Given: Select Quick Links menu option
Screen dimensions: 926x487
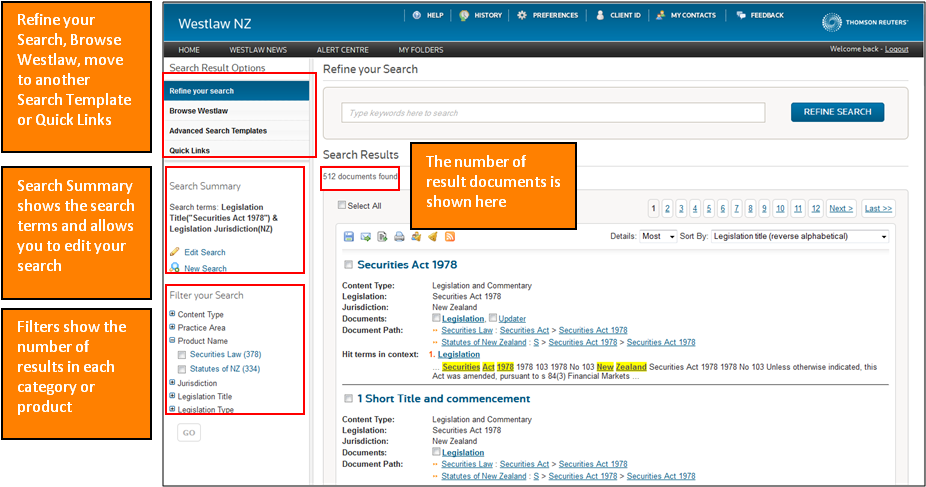Looking at the screenshot, I should click(x=236, y=150).
